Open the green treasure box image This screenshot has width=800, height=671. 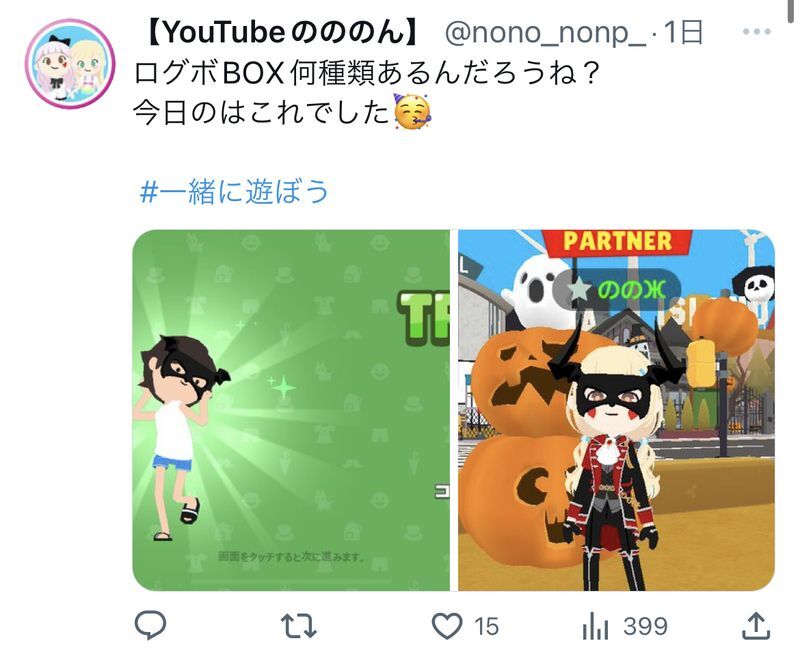[291, 410]
